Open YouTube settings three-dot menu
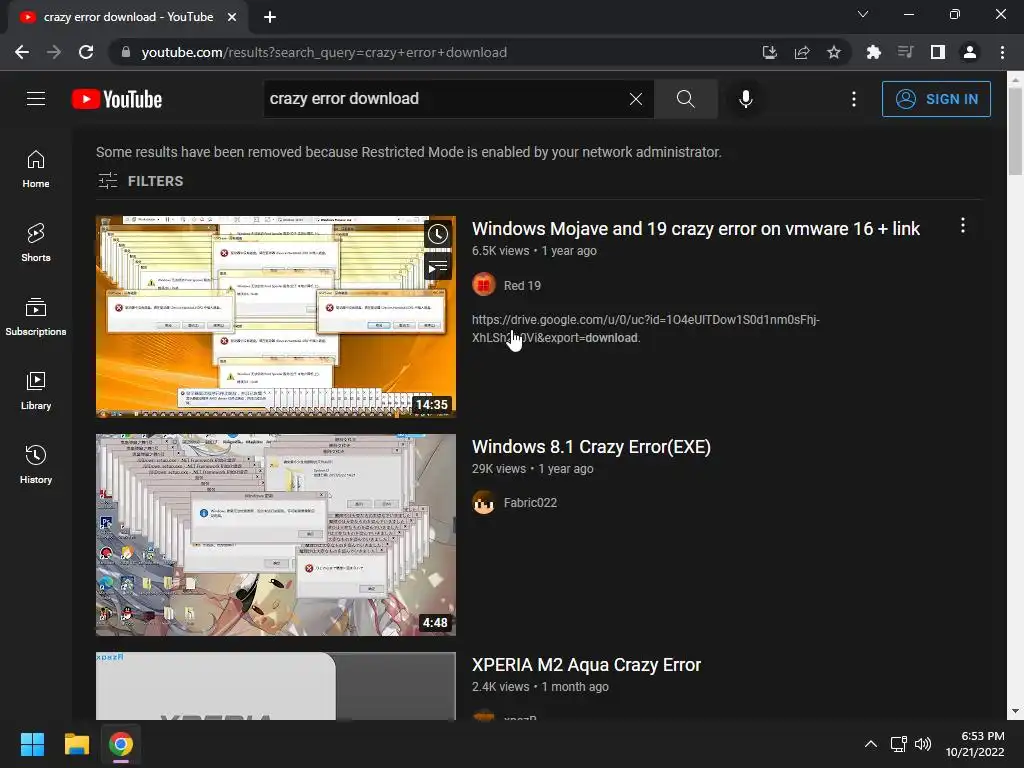1024x768 pixels. 854,99
